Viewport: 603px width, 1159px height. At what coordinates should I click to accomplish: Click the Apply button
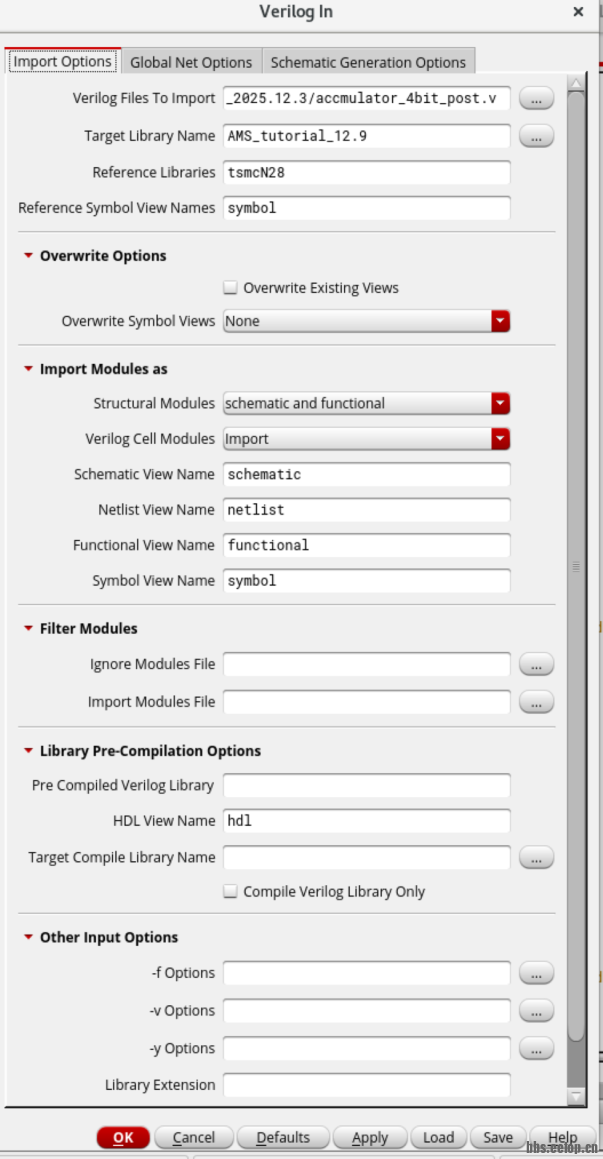pyautogui.click(x=369, y=1137)
